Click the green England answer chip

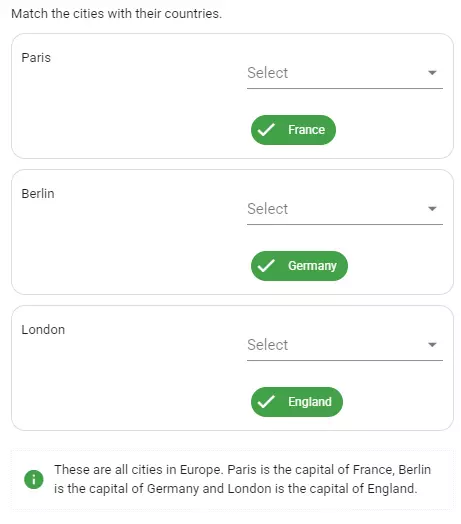click(x=297, y=402)
